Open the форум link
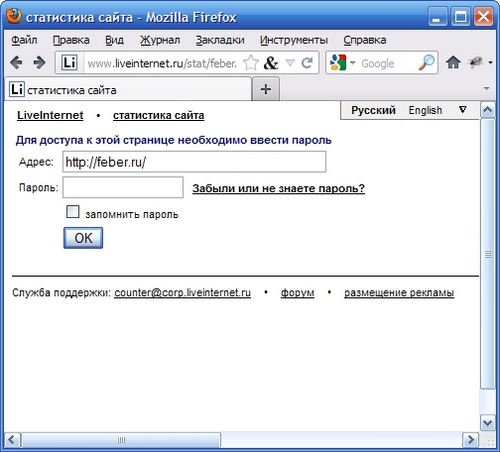Screen dimensions: 500x452 click(297, 293)
